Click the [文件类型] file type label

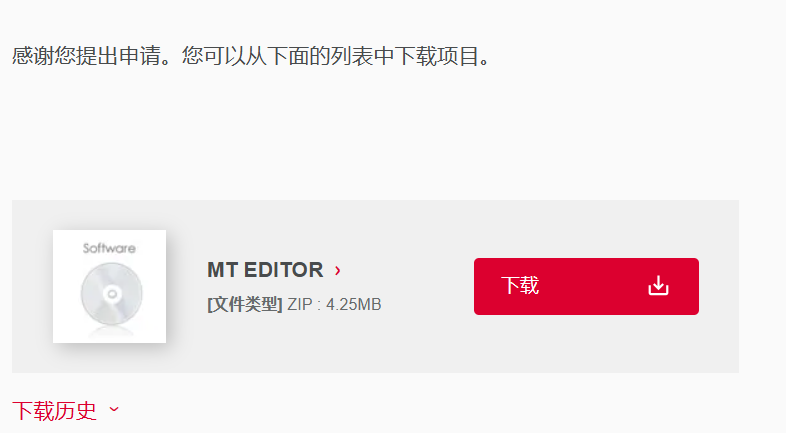click(245, 304)
